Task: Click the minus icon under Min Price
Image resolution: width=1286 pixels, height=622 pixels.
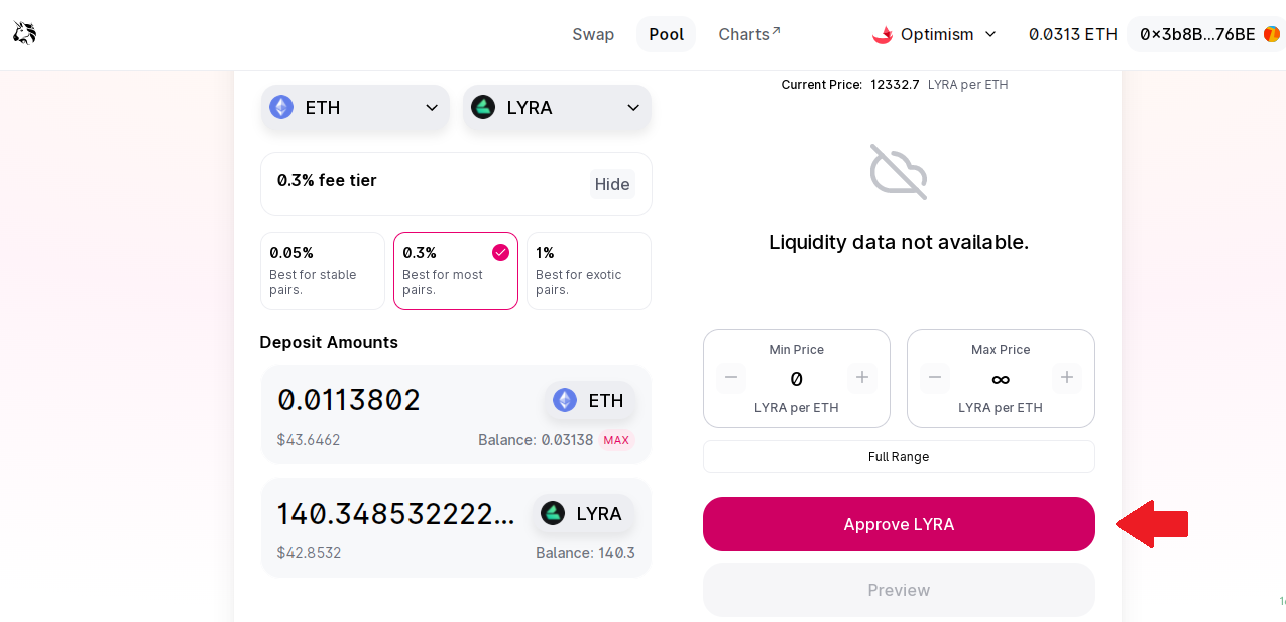Action: pyautogui.click(x=731, y=378)
